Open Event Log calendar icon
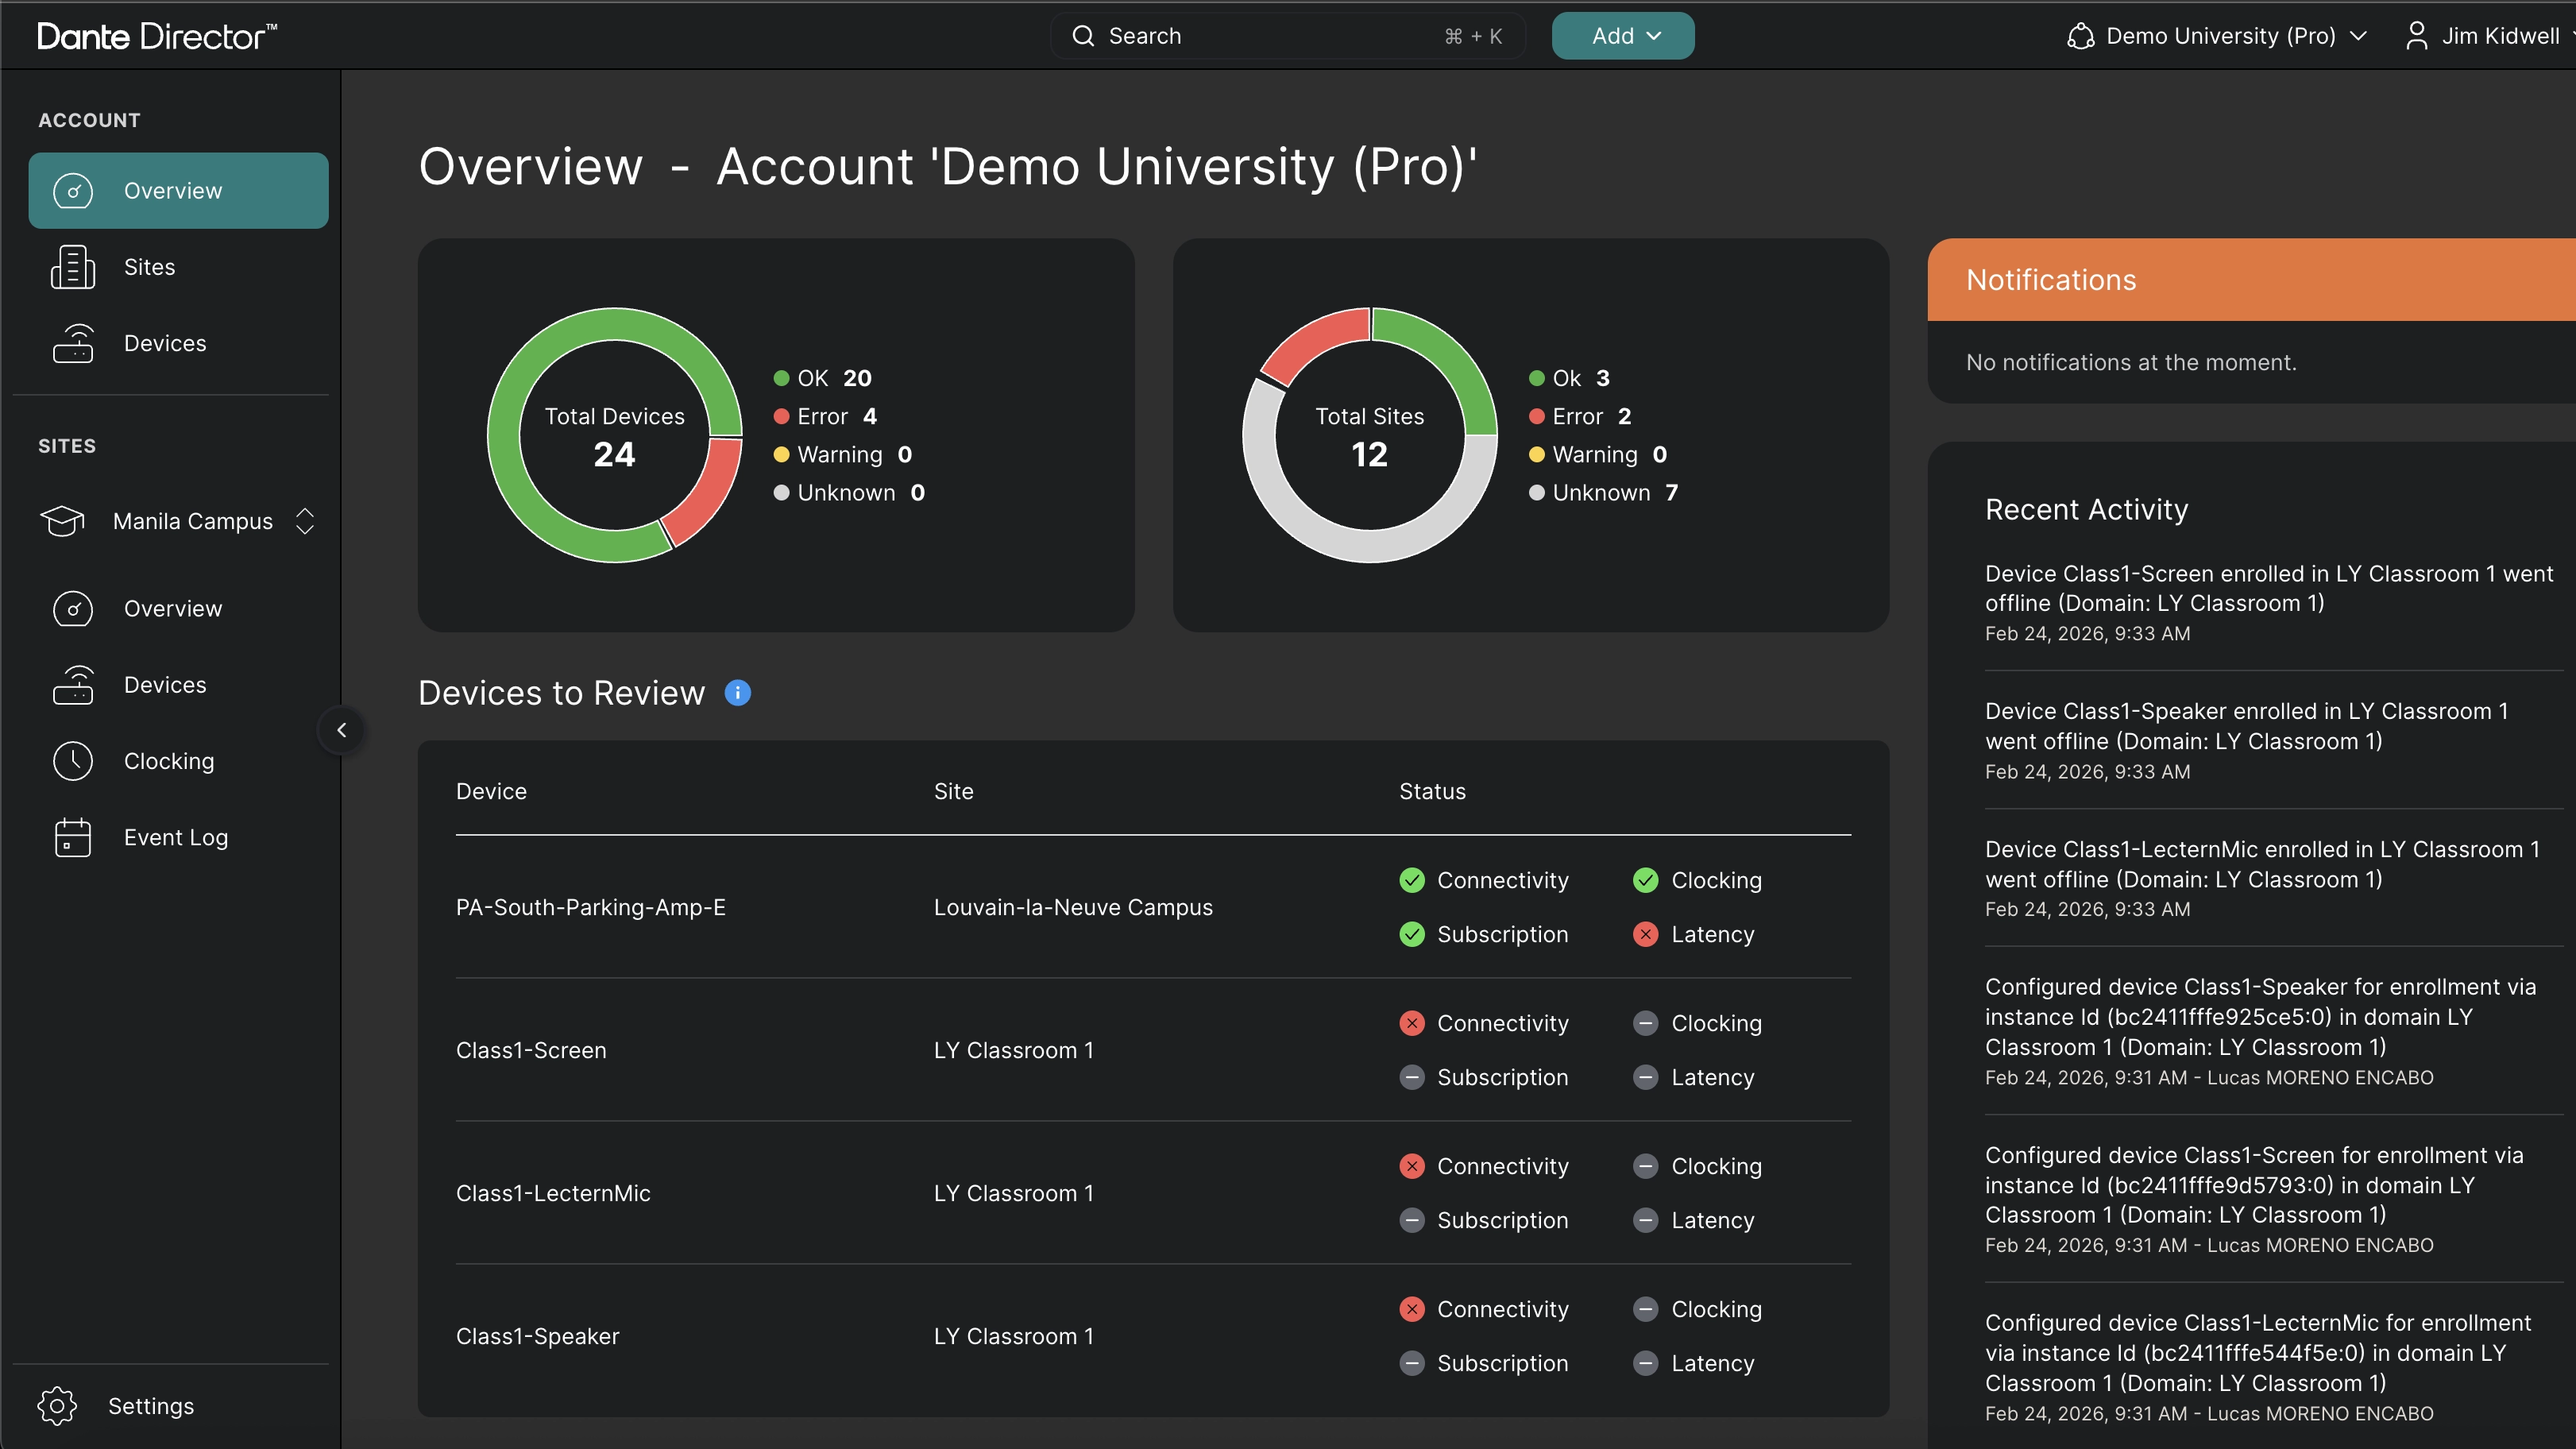 point(73,837)
